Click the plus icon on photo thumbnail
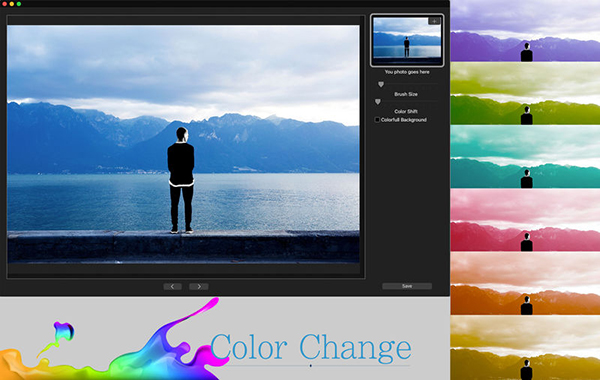 [434, 21]
